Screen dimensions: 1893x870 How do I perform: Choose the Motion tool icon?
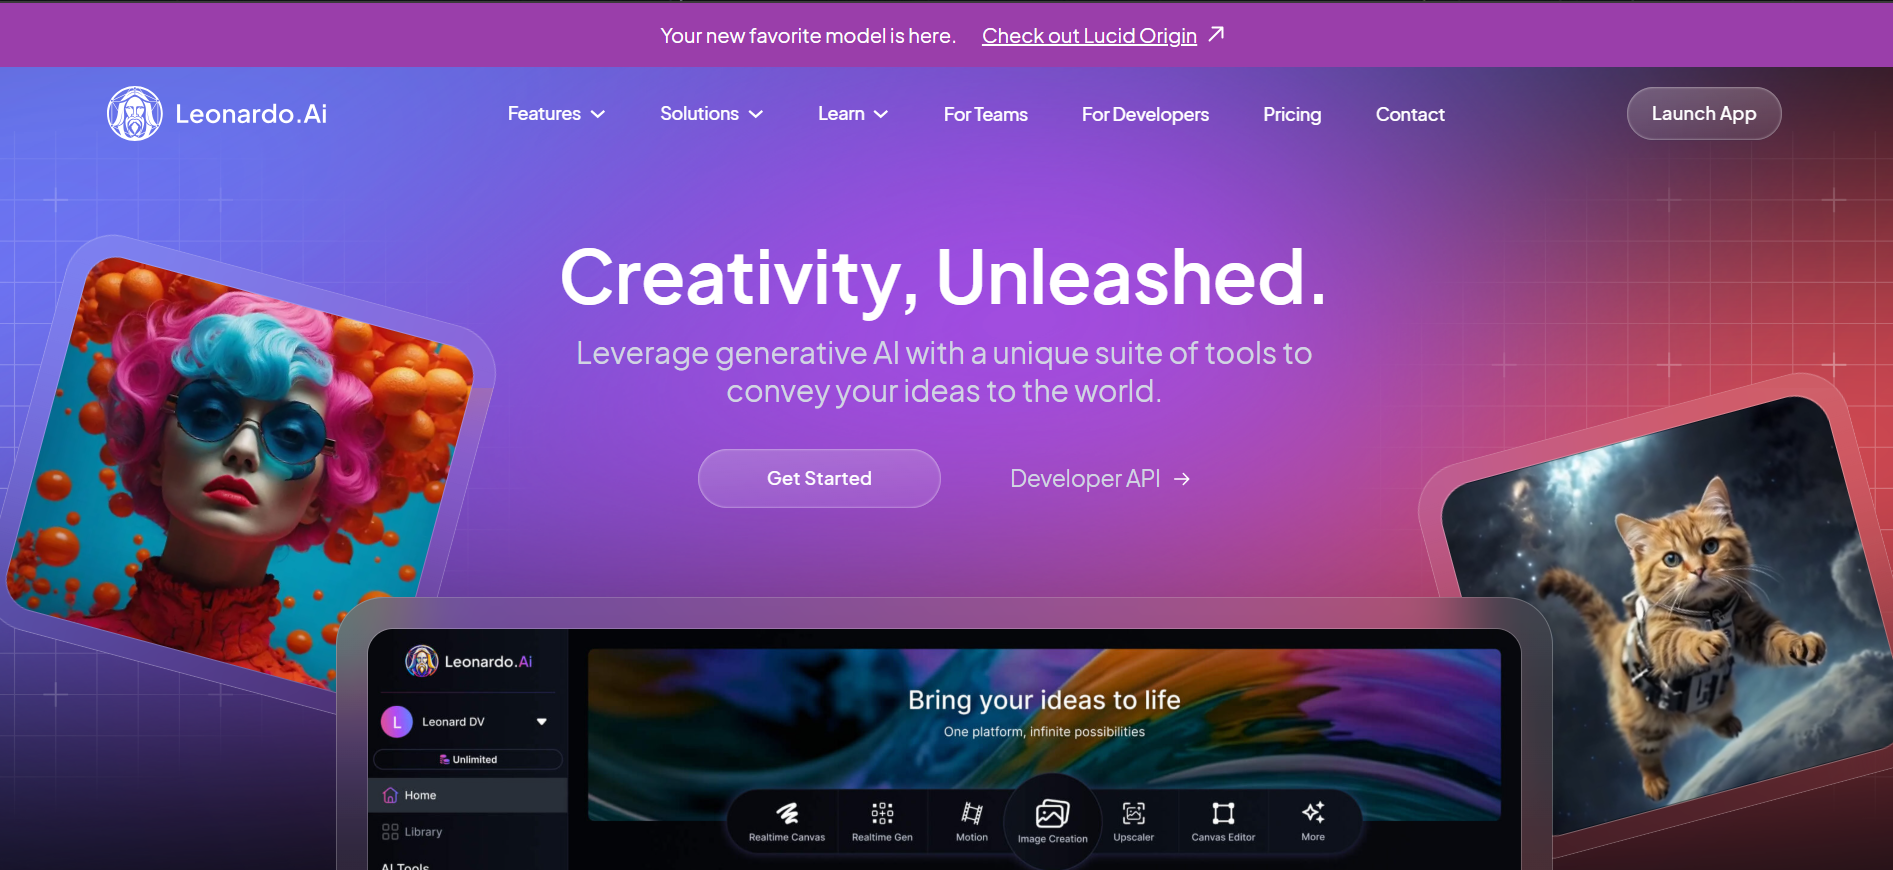(971, 813)
